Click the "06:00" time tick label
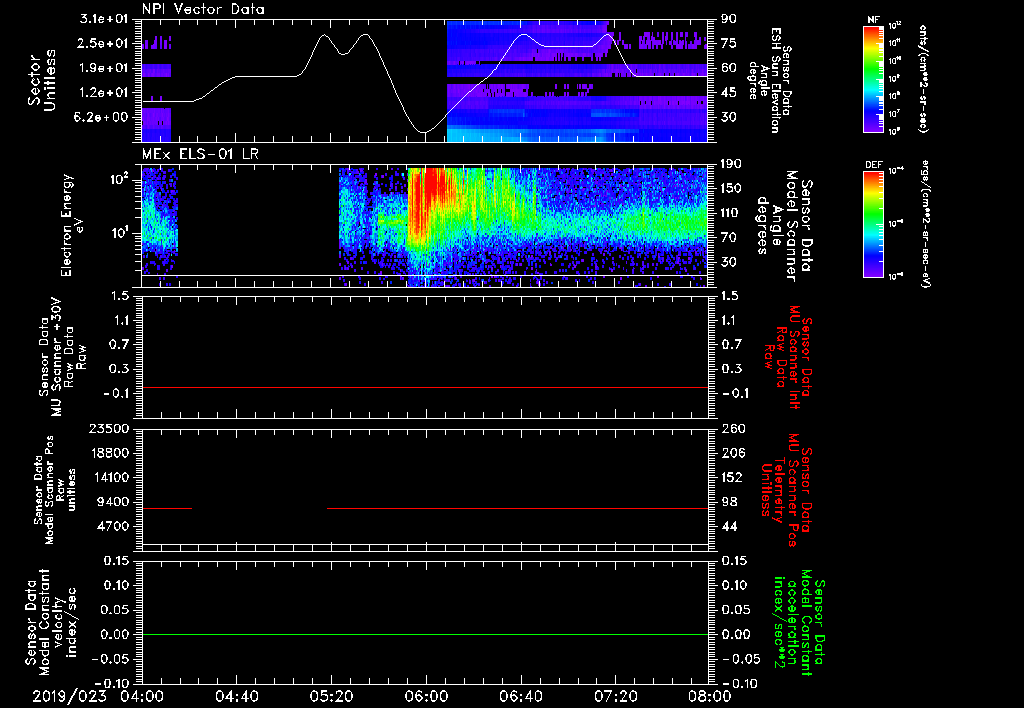 (426, 696)
